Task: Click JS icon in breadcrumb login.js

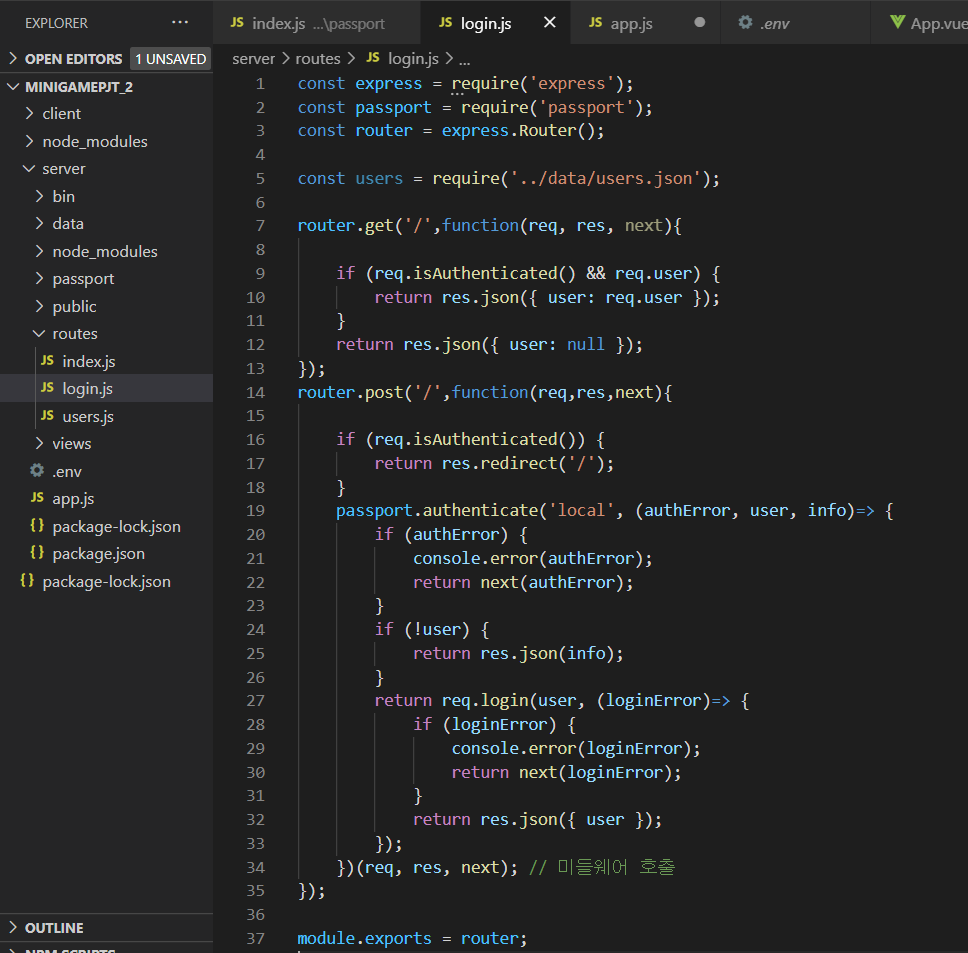Action: (x=373, y=58)
